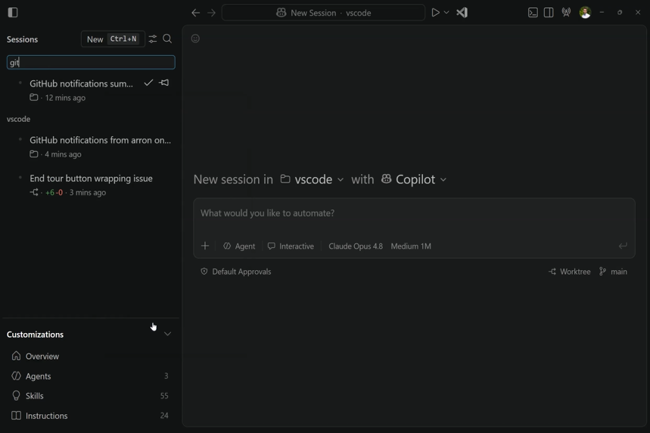Screen dimensions: 650x433
Task: Open the Agents customizations item
Action: pyautogui.click(x=90, y=376)
